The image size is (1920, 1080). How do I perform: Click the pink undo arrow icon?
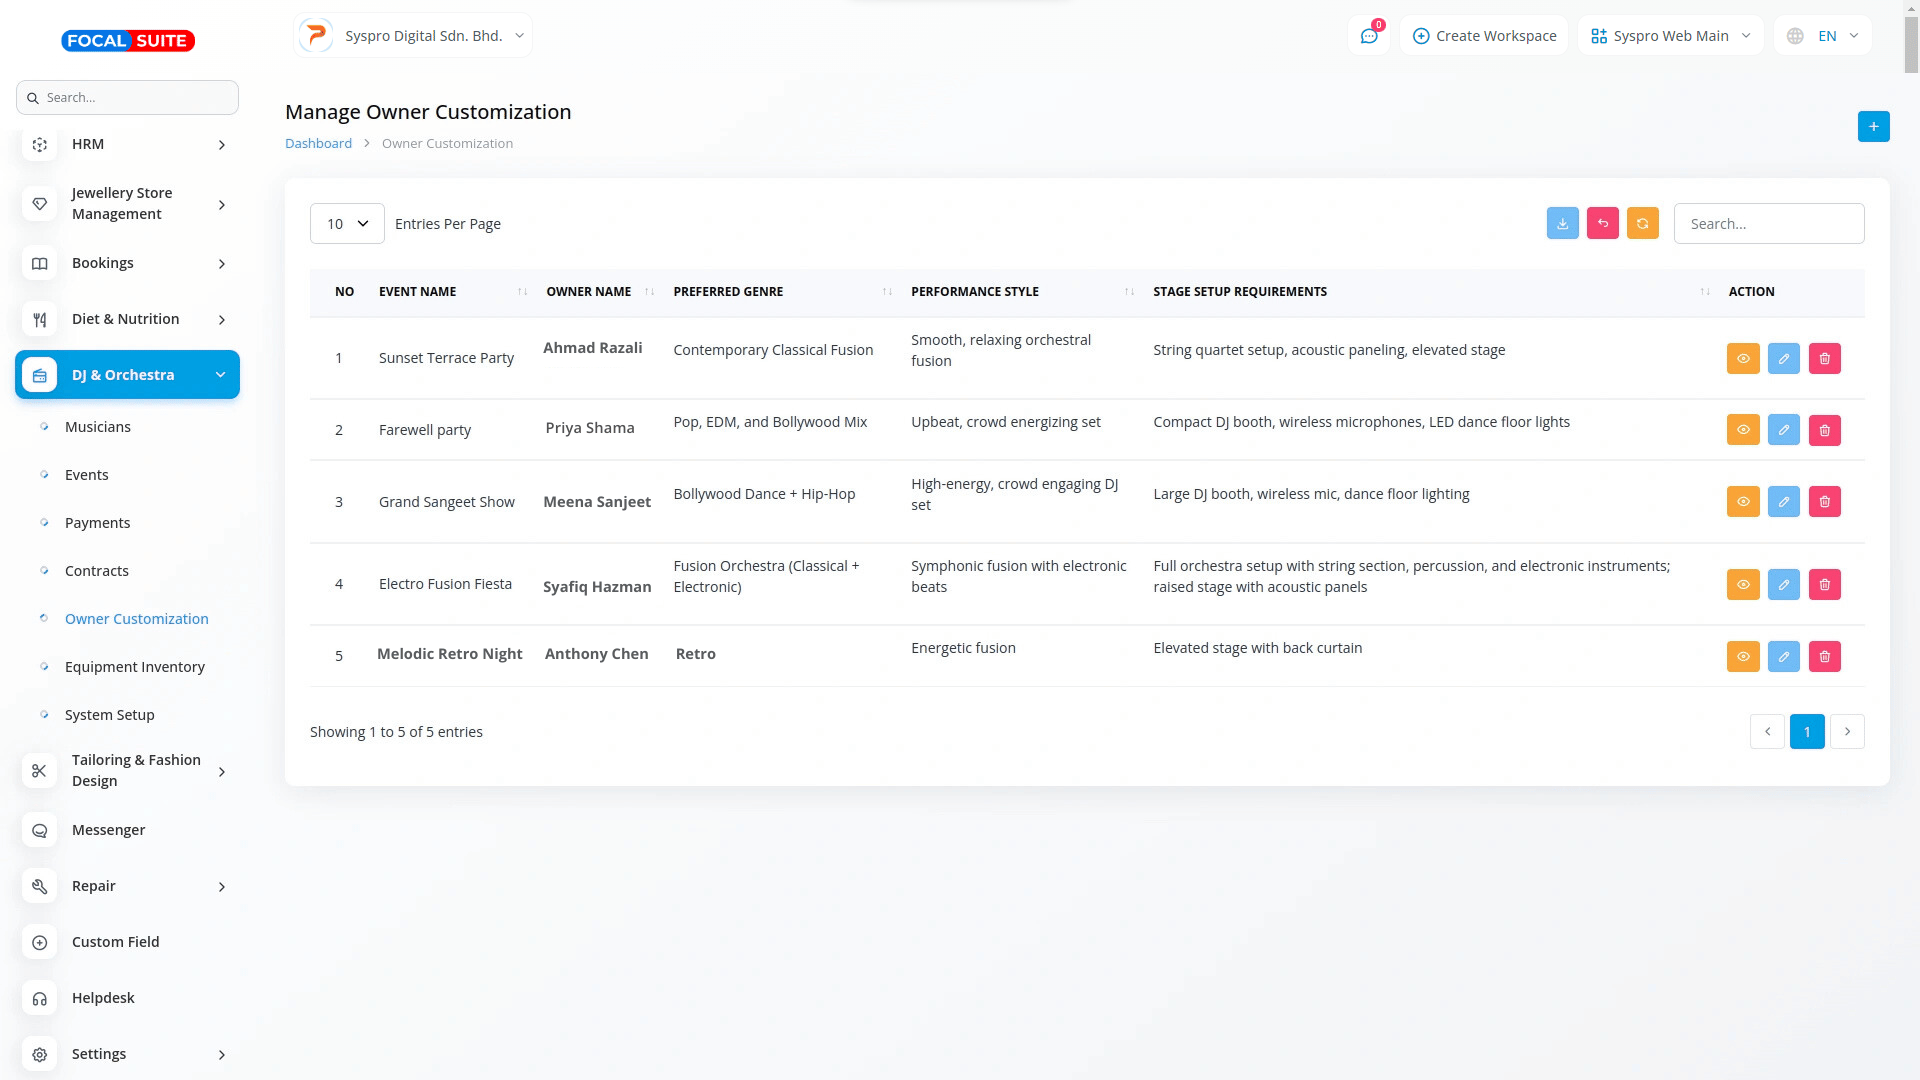click(x=1602, y=223)
